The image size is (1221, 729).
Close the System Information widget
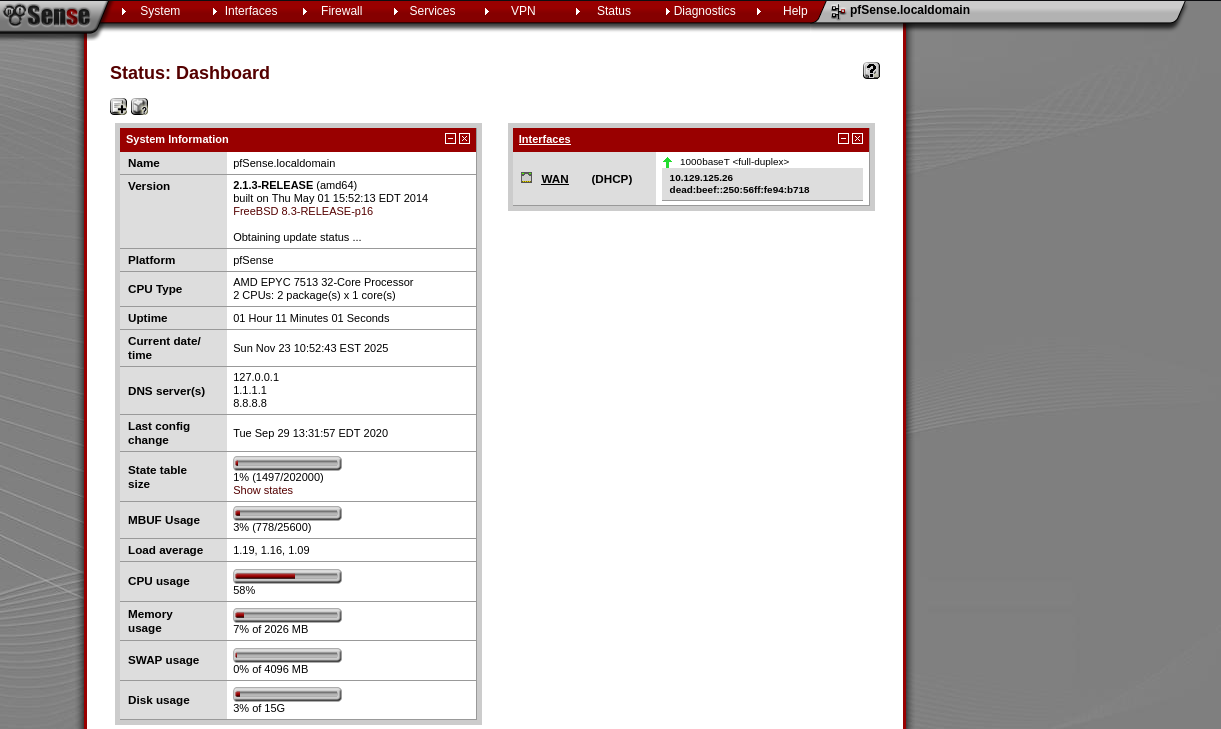pyautogui.click(x=464, y=139)
